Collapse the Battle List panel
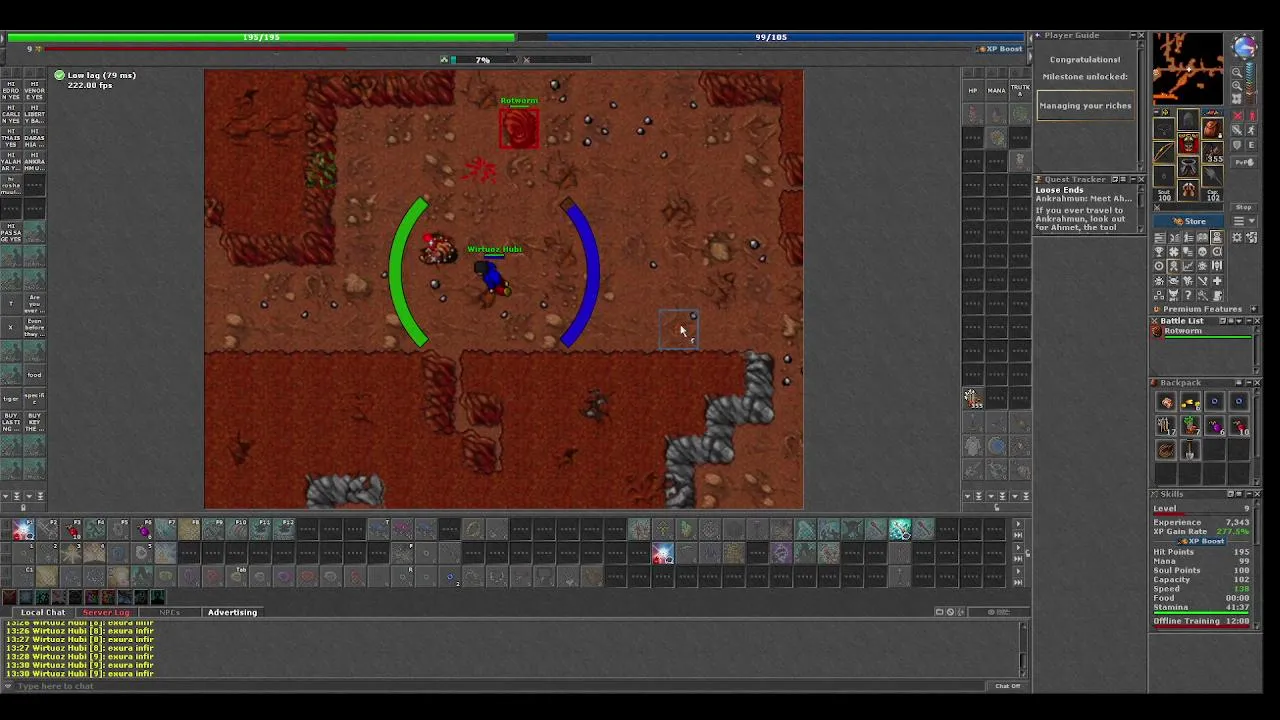Screen dimensions: 1280x720 coord(1249,321)
